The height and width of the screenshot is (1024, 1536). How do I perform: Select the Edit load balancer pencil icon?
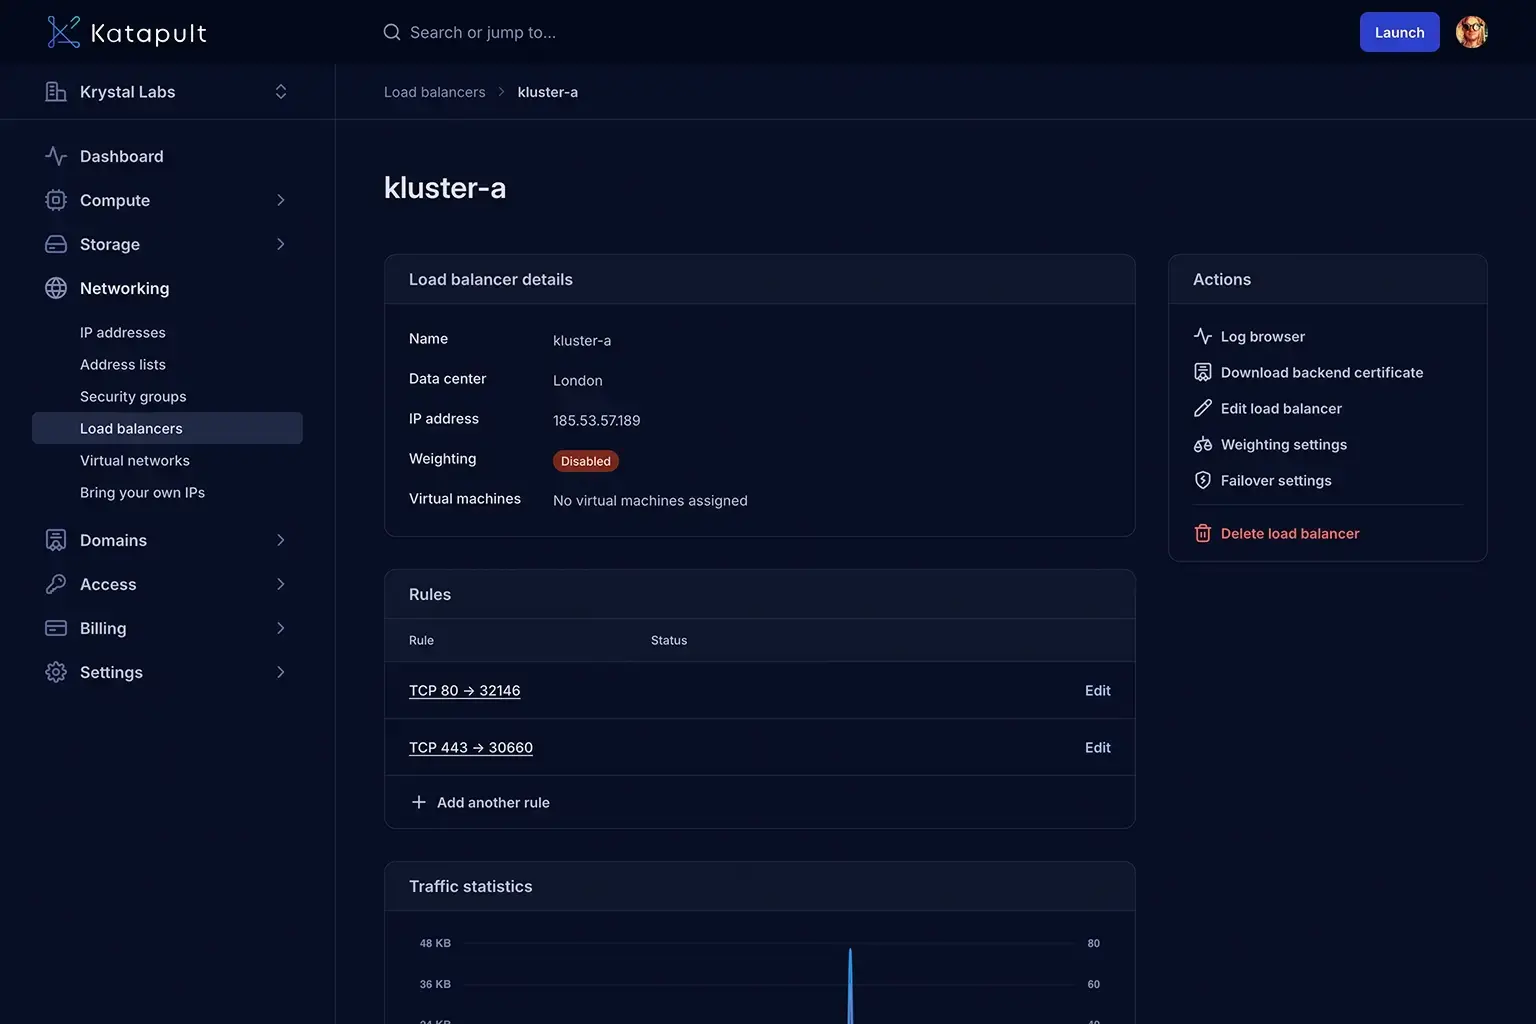(x=1203, y=408)
